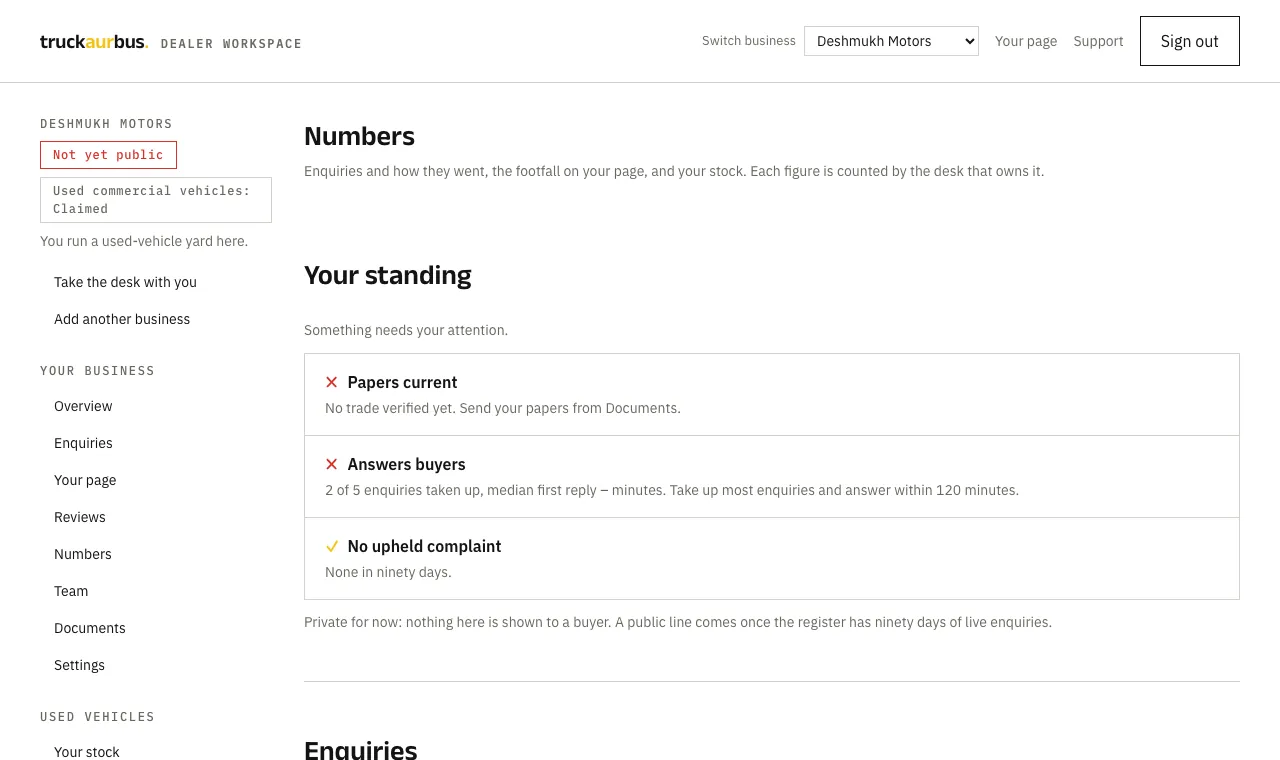The height and width of the screenshot is (760, 1280).
Task: Click the yellow check beside No upheld complaint
Action: tap(332, 546)
